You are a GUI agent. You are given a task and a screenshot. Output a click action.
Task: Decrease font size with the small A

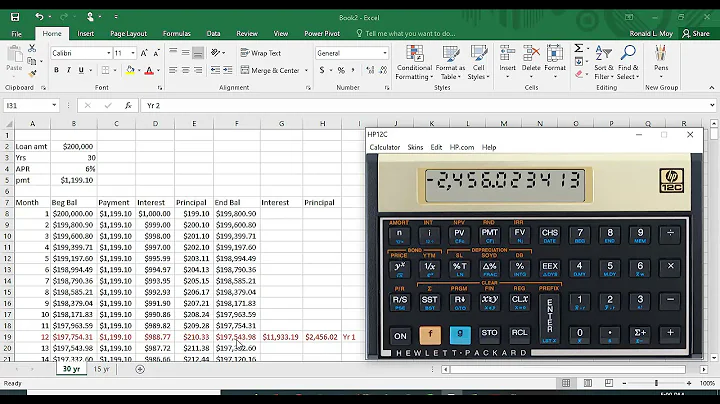[156, 53]
